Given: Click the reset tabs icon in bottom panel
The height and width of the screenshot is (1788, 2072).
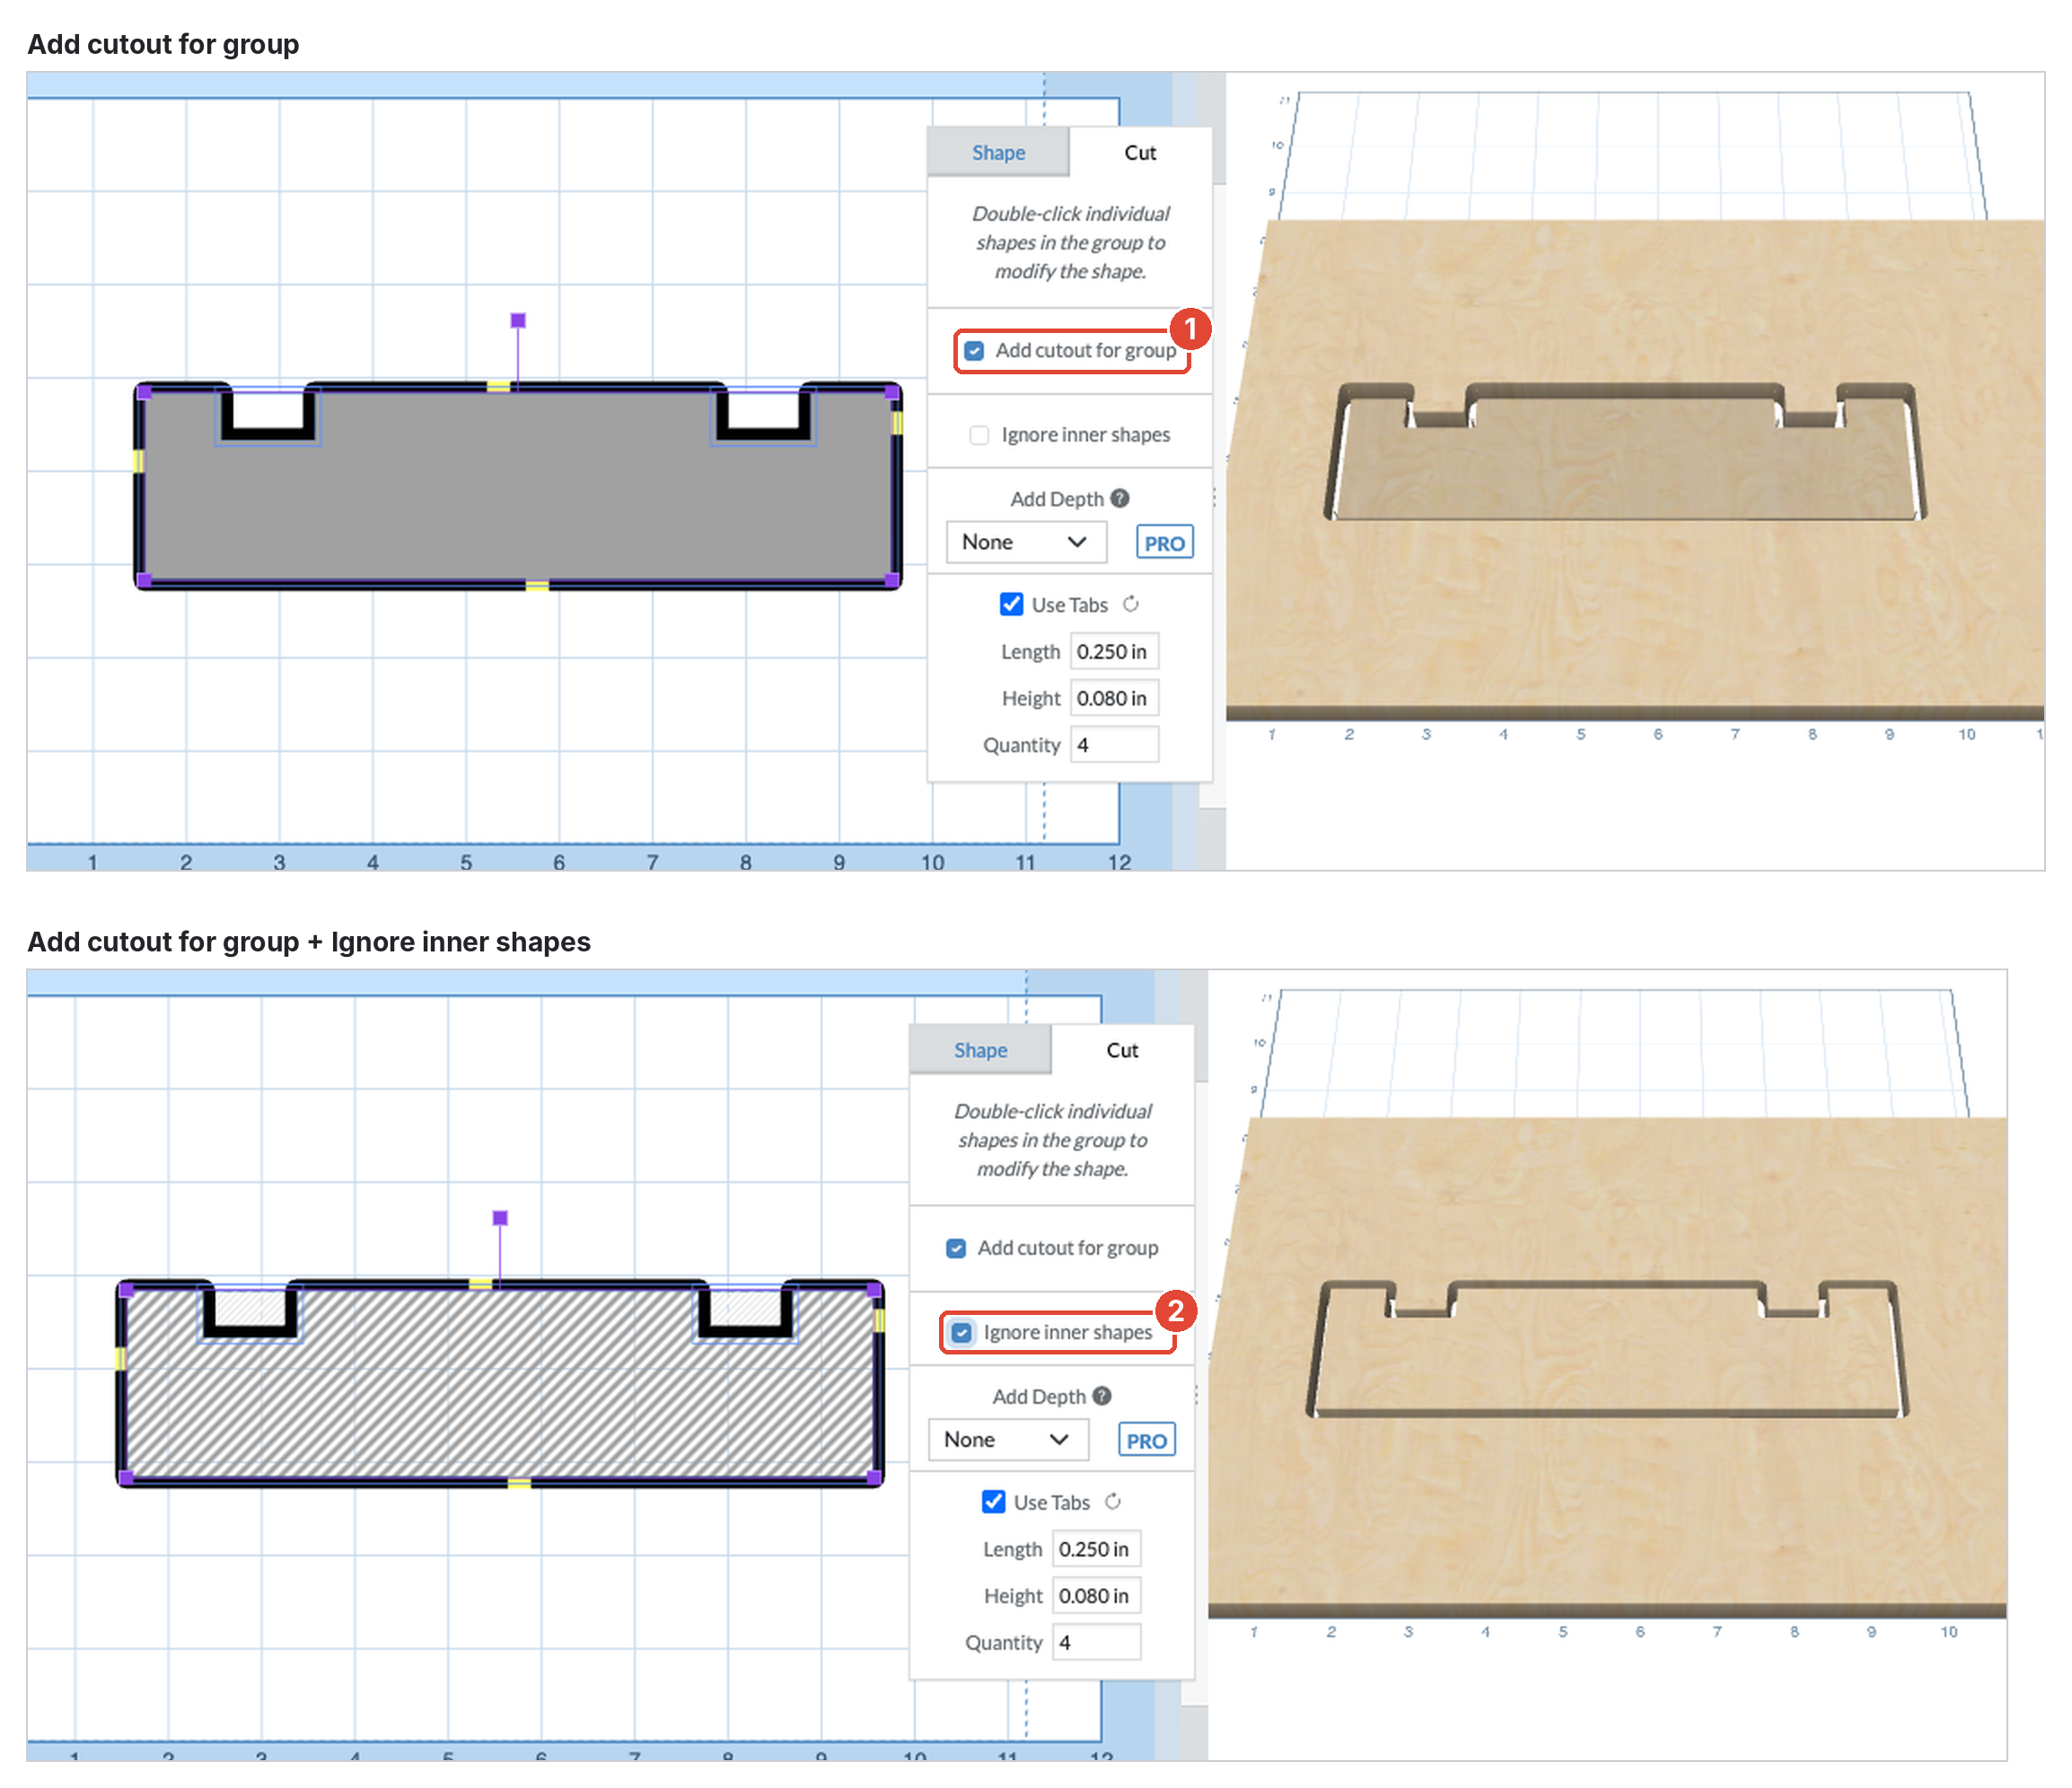Looking at the screenshot, I should coord(1113,1502).
